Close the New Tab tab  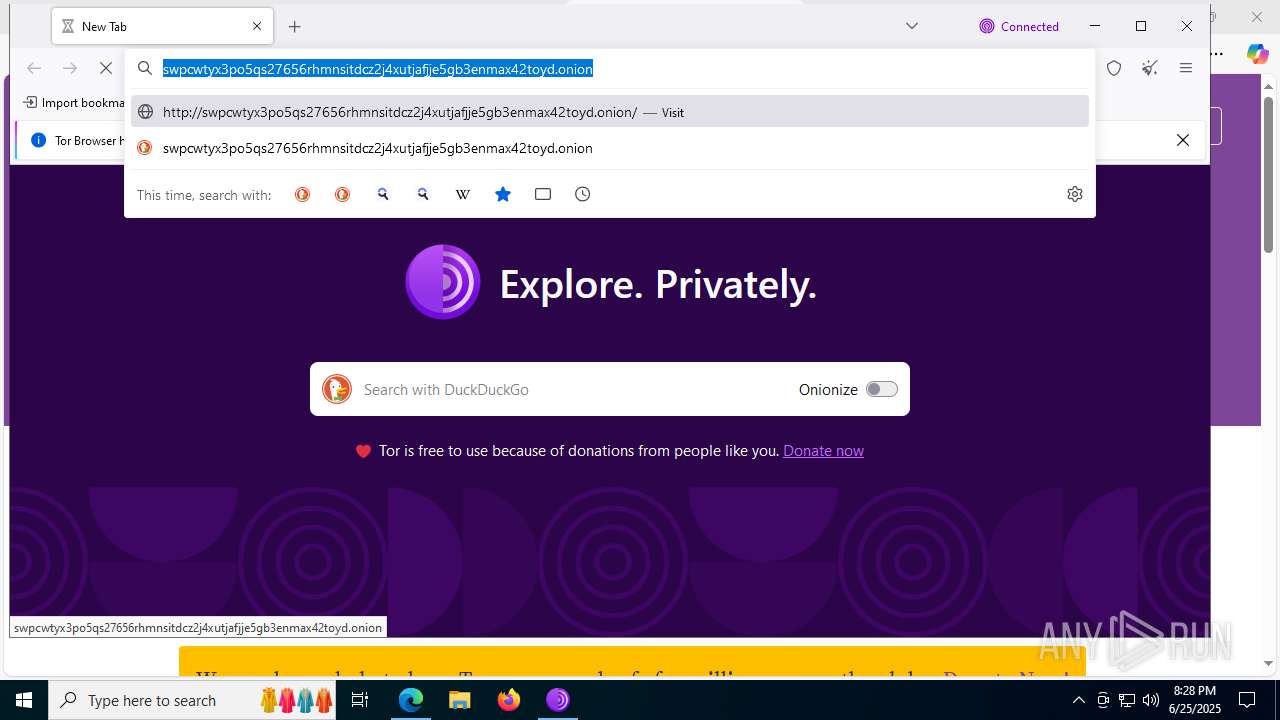point(257,26)
